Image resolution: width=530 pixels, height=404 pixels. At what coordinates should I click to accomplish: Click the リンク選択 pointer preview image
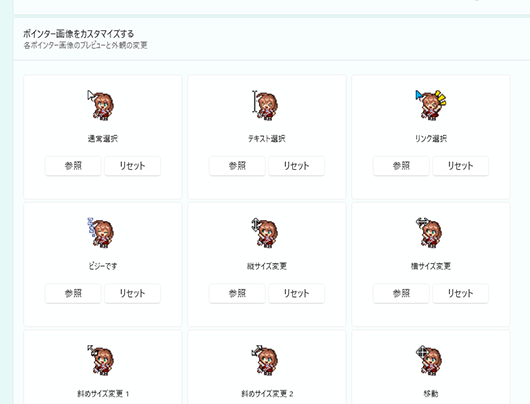pyautogui.click(x=431, y=105)
